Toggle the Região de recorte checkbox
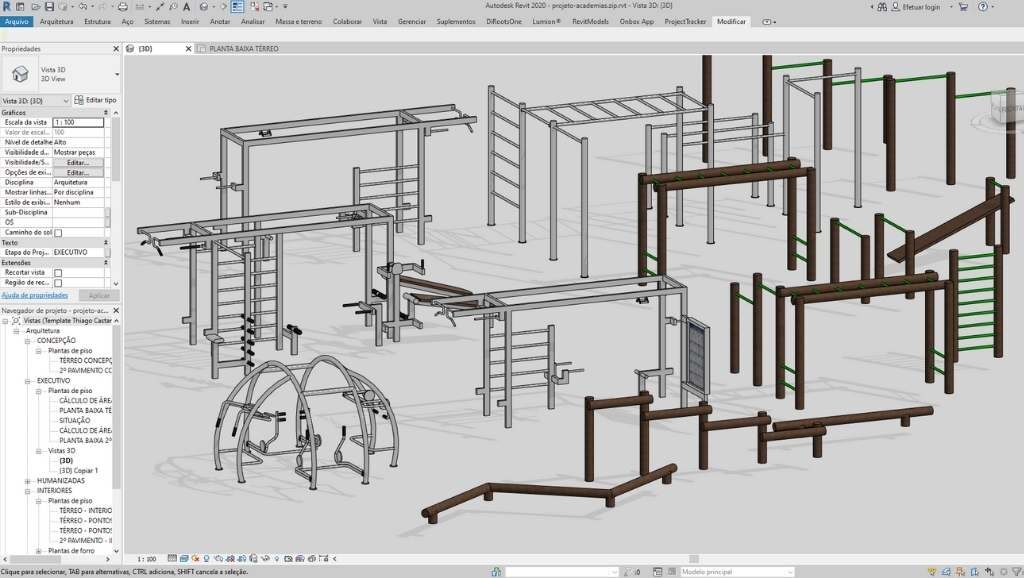 coord(58,283)
